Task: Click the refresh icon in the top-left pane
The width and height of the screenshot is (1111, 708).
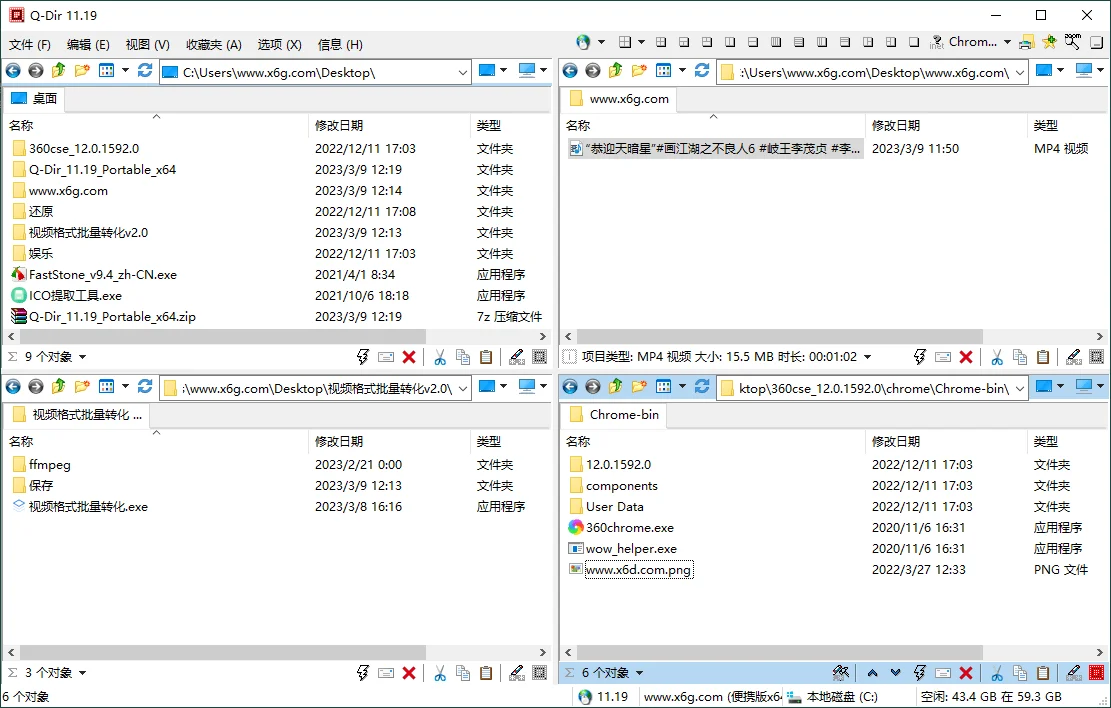Action: (143, 70)
